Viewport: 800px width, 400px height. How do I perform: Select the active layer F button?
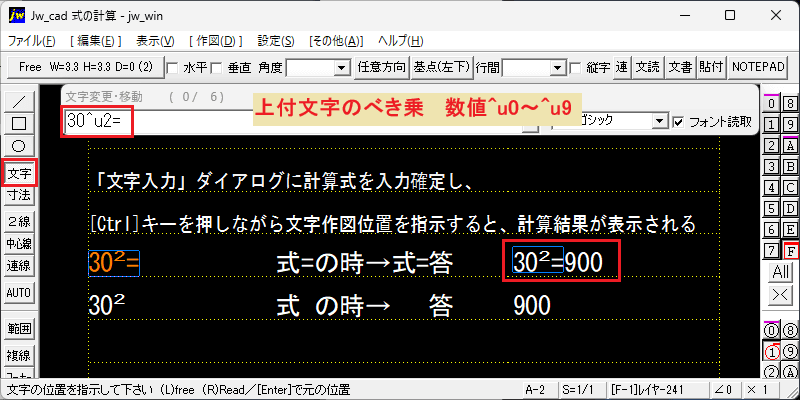coord(790,251)
